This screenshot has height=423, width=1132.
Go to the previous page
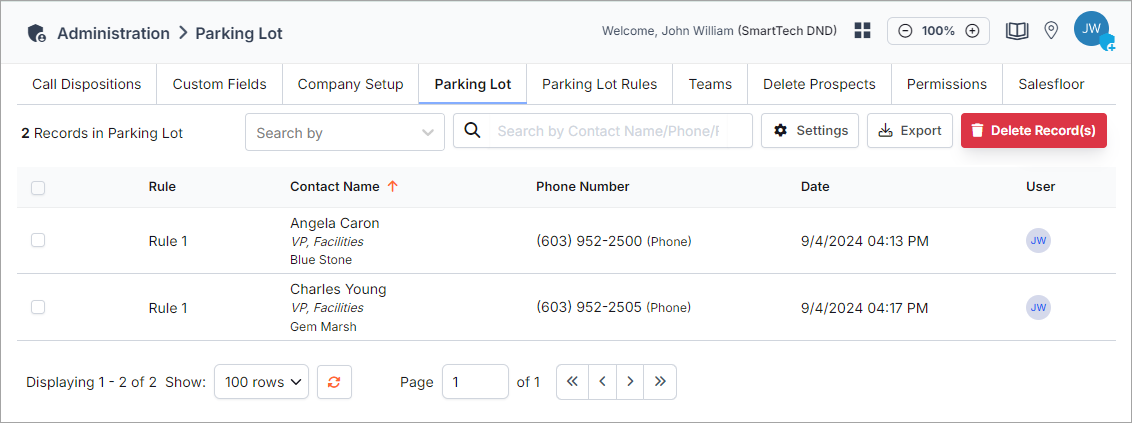click(602, 382)
